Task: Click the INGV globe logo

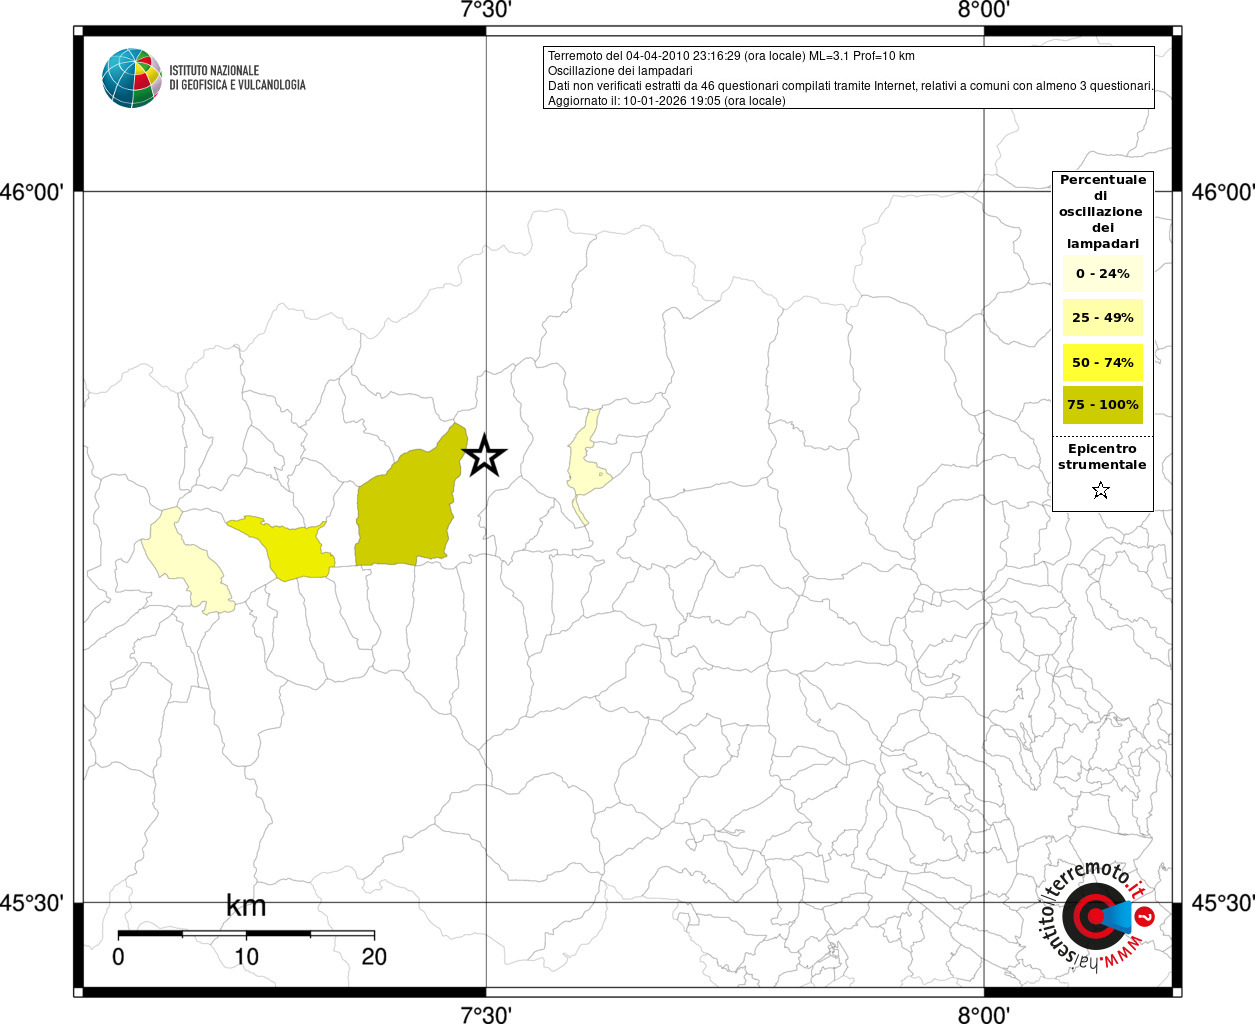Action: pos(132,78)
